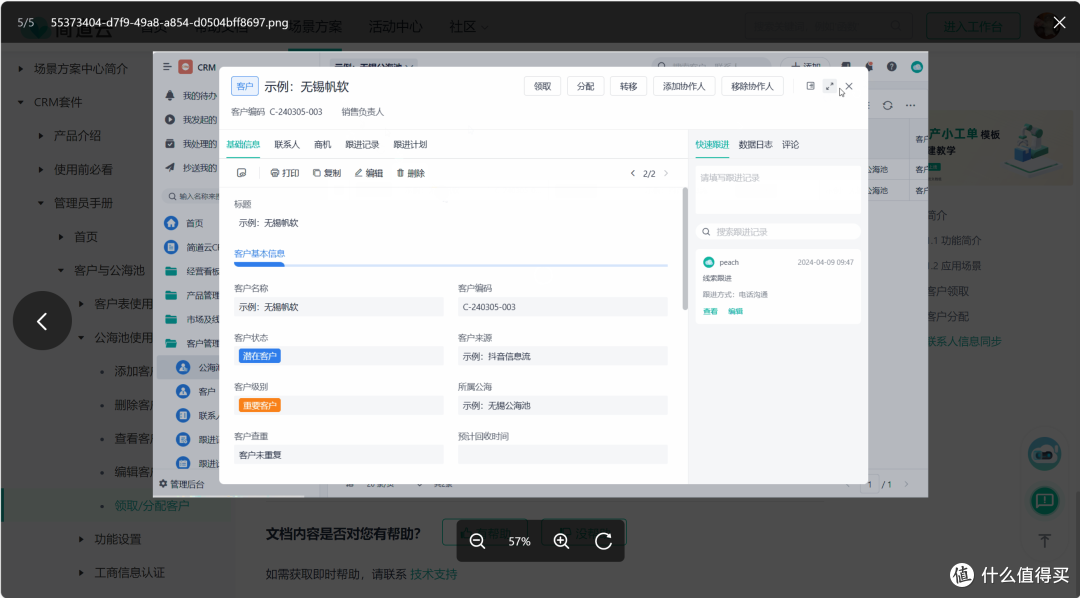Screen dimensions: 1080x598
Task: Click the 潜在客户 status tag
Action: coord(260,356)
